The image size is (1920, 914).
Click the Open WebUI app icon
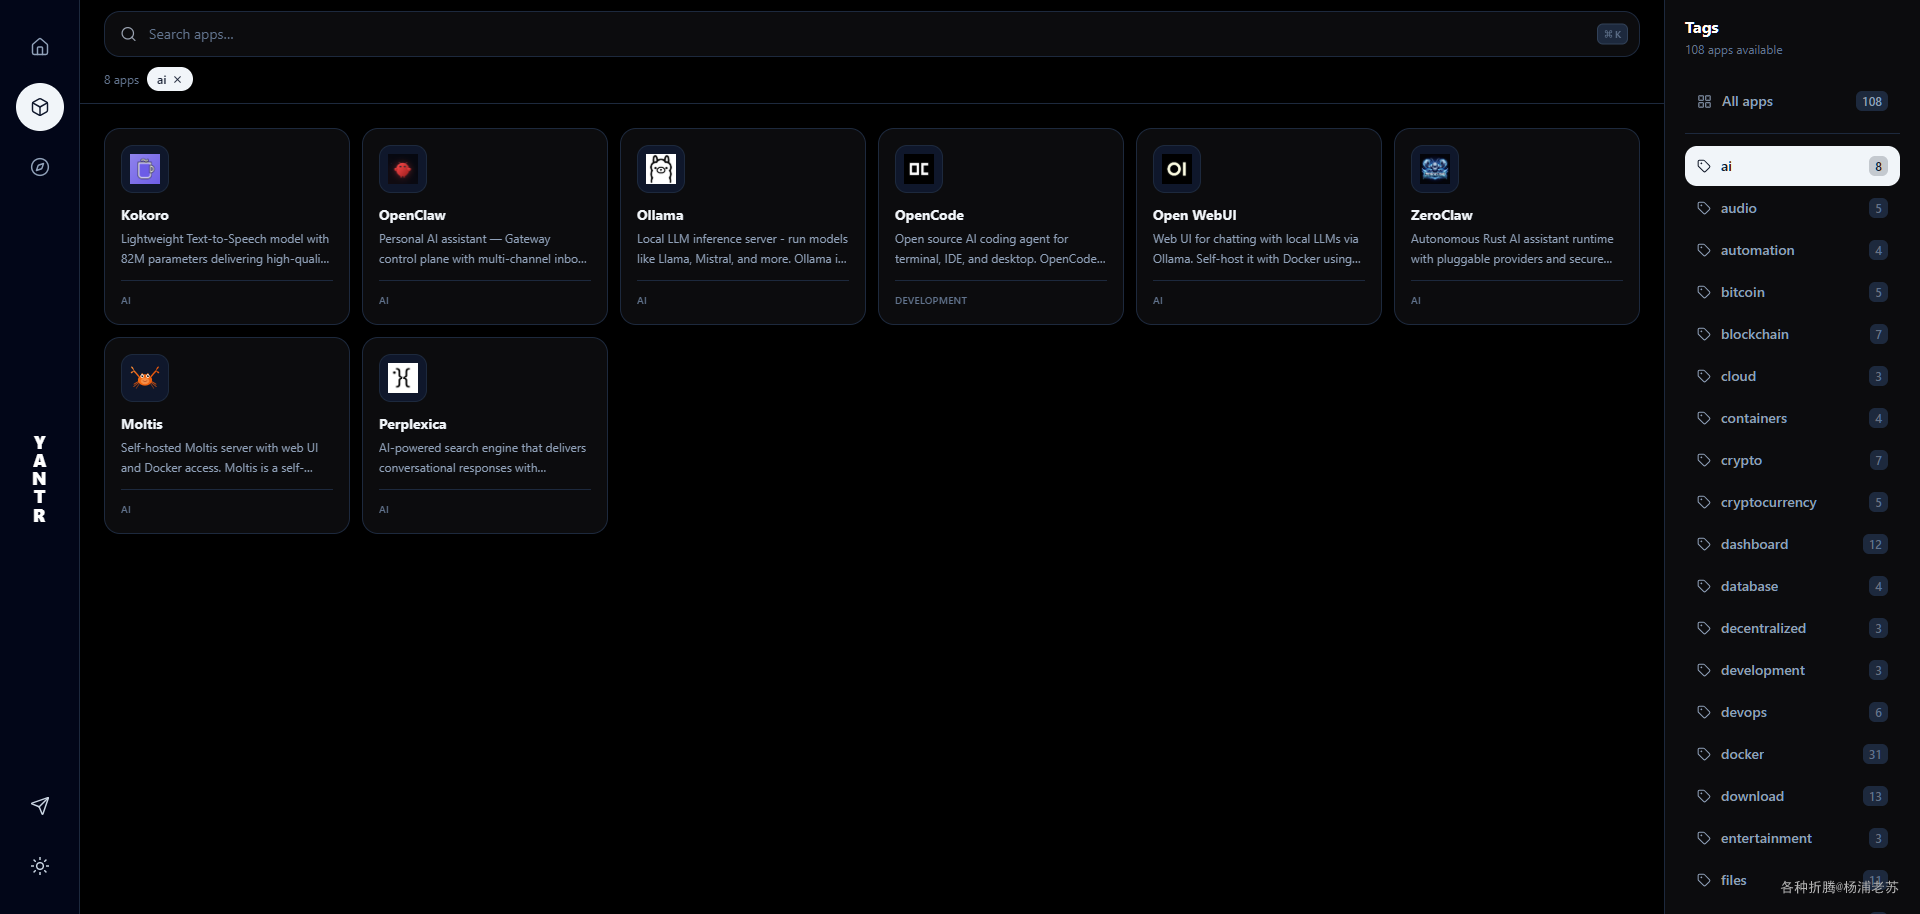pos(1177,169)
